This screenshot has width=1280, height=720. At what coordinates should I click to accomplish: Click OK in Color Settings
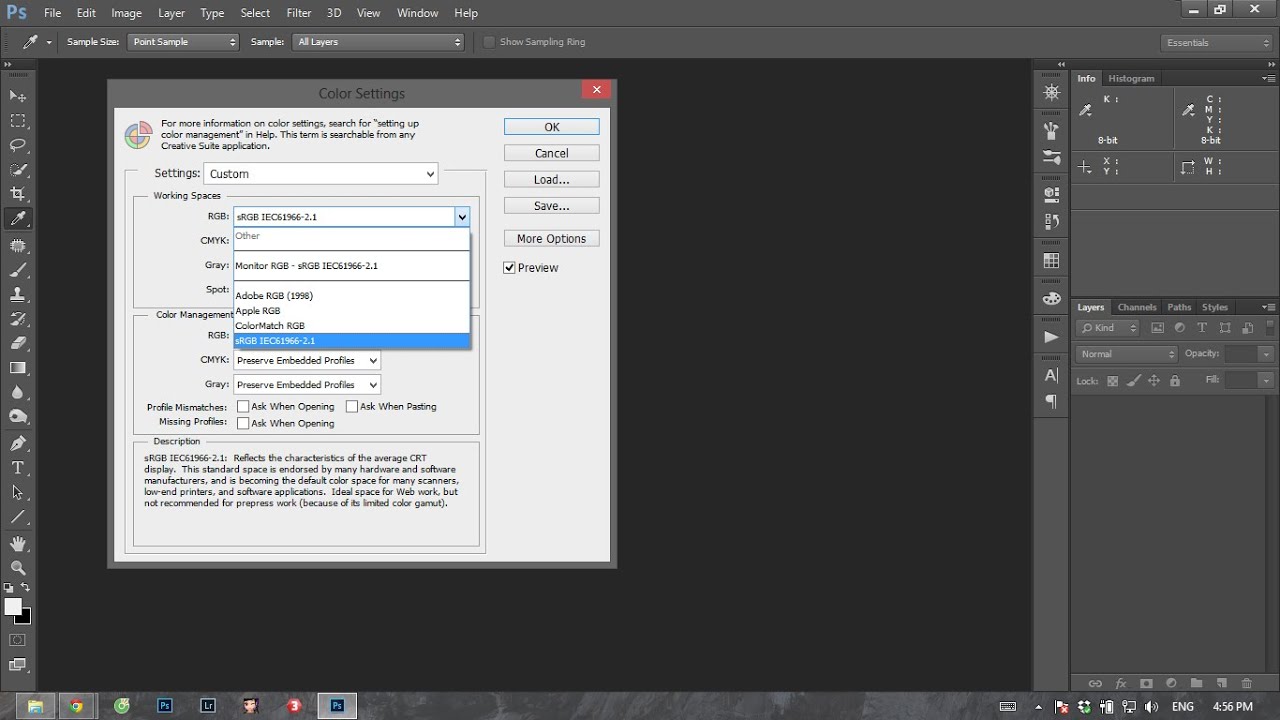(552, 127)
